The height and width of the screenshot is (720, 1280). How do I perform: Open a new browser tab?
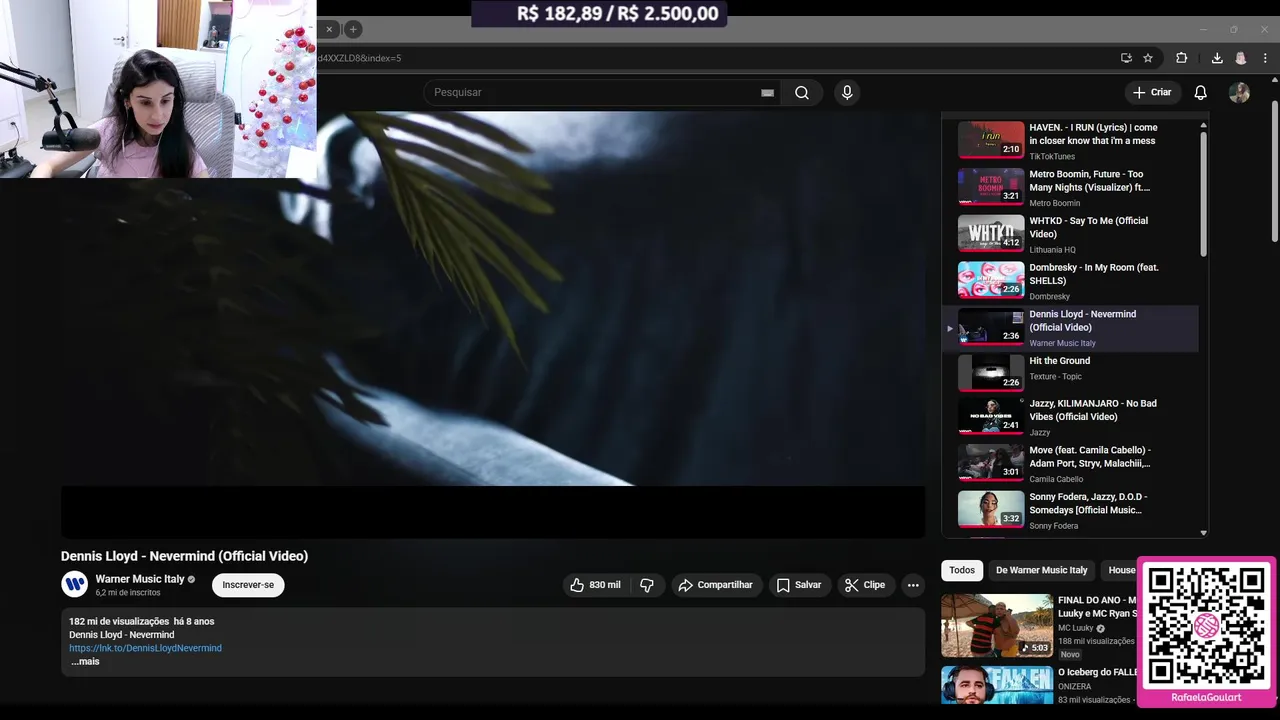[x=353, y=29]
